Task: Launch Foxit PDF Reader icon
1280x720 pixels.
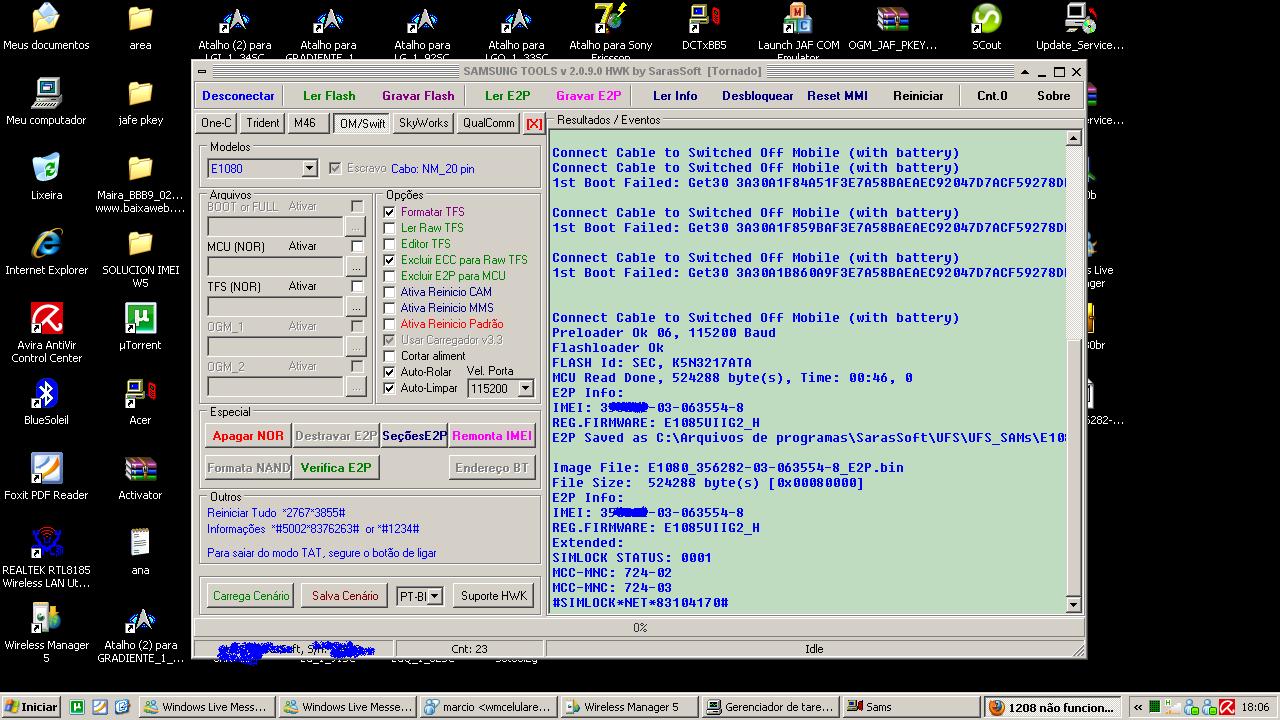Action: [46, 477]
